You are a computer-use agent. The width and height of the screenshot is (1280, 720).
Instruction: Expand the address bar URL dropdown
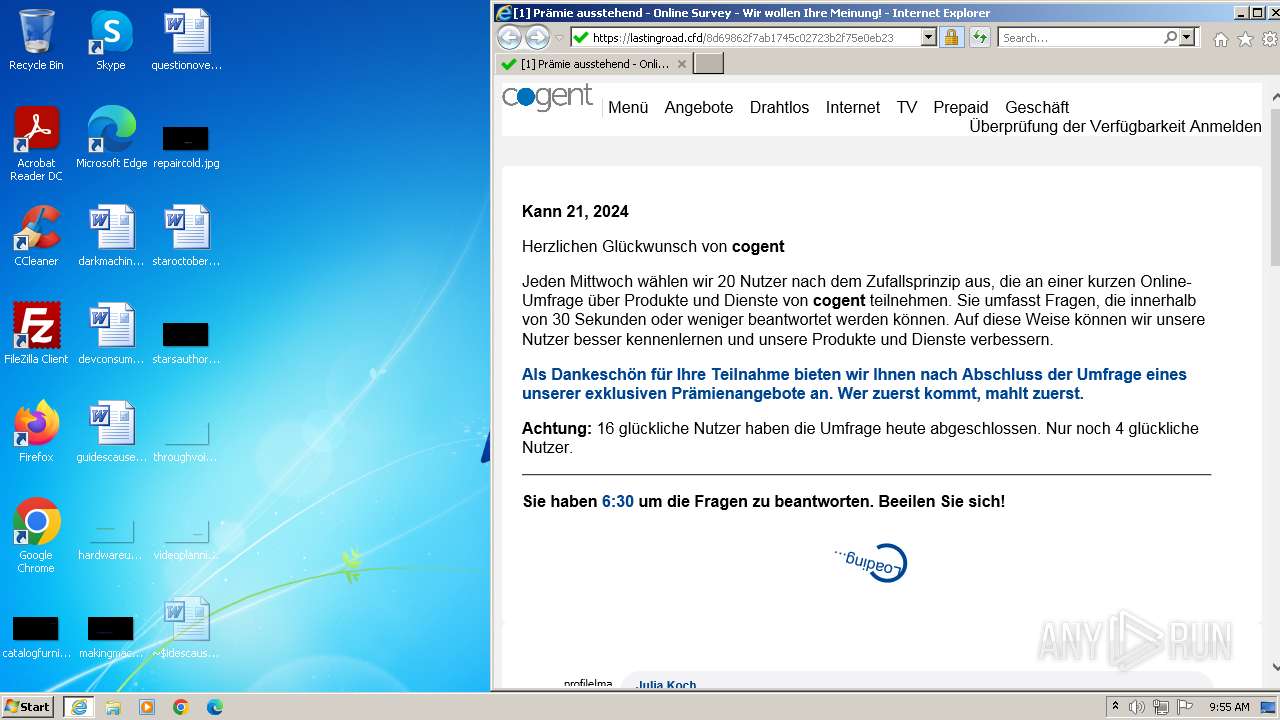click(x=928, y=37)
